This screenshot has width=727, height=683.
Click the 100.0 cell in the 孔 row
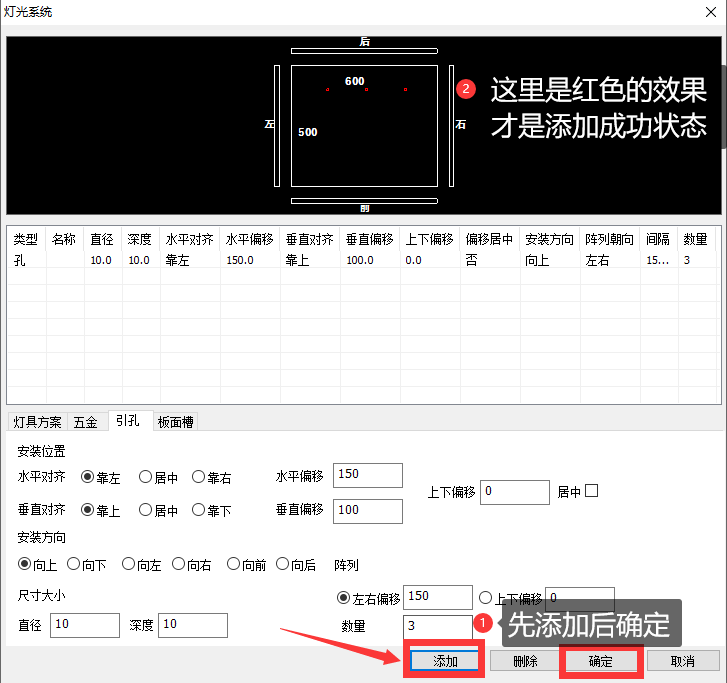370,260
